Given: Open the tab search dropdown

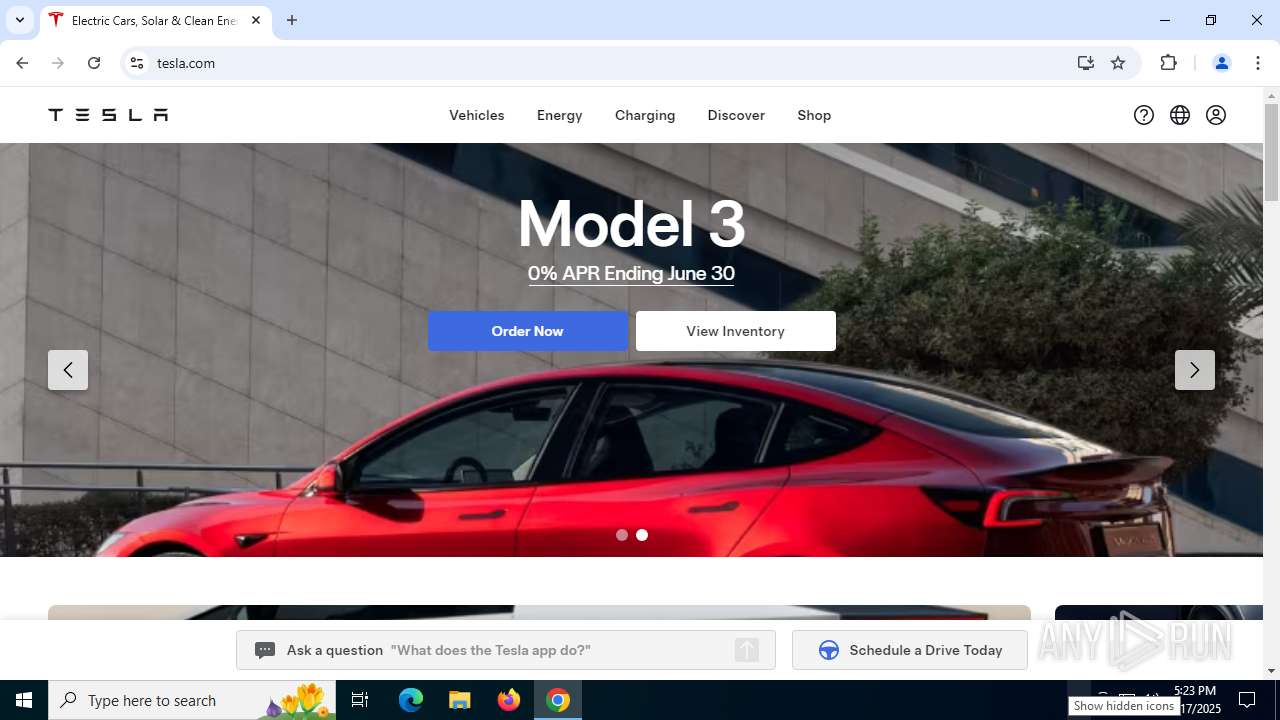Looking at the screenshot, I should [x=20, y=20].
